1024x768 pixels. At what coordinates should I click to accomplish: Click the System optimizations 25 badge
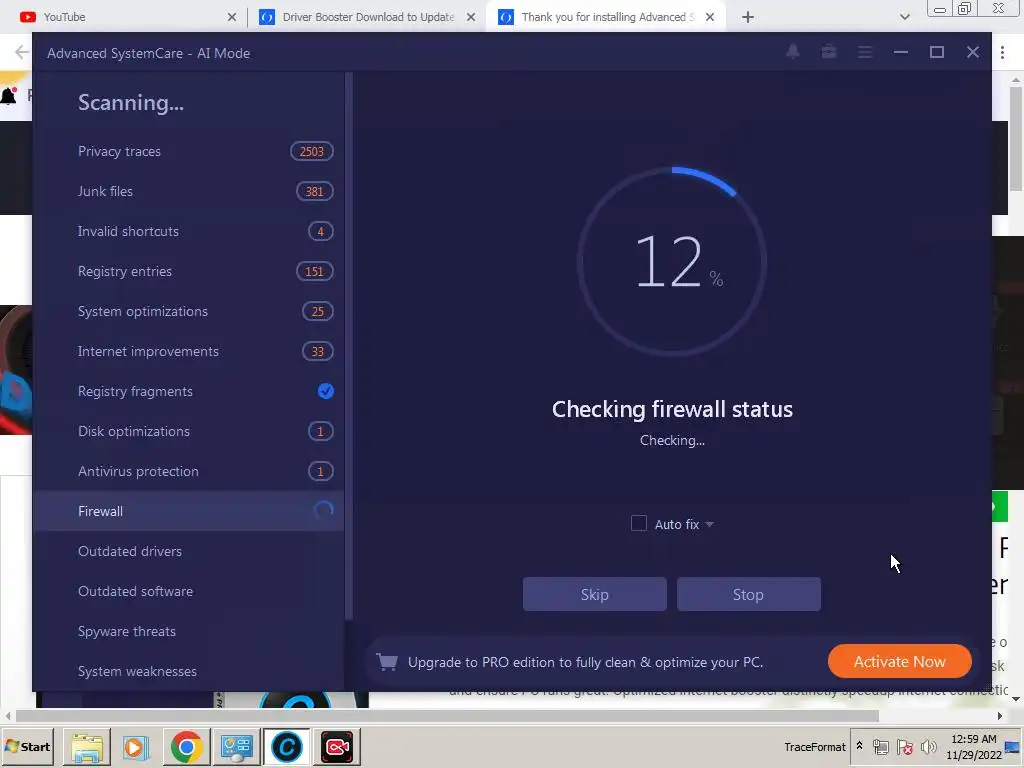pyautogui.click(x=318, y=312)
